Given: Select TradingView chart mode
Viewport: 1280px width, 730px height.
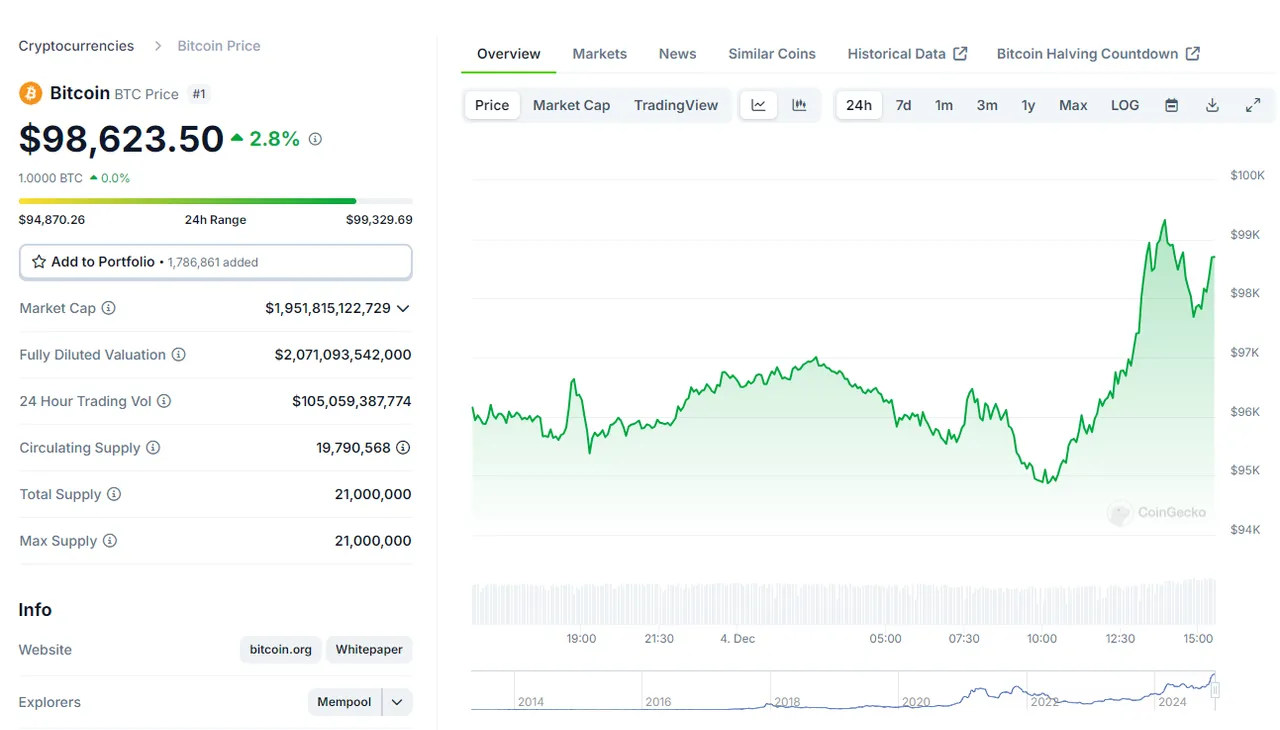Looking at the screenshot, I should (x=676, y=105).
